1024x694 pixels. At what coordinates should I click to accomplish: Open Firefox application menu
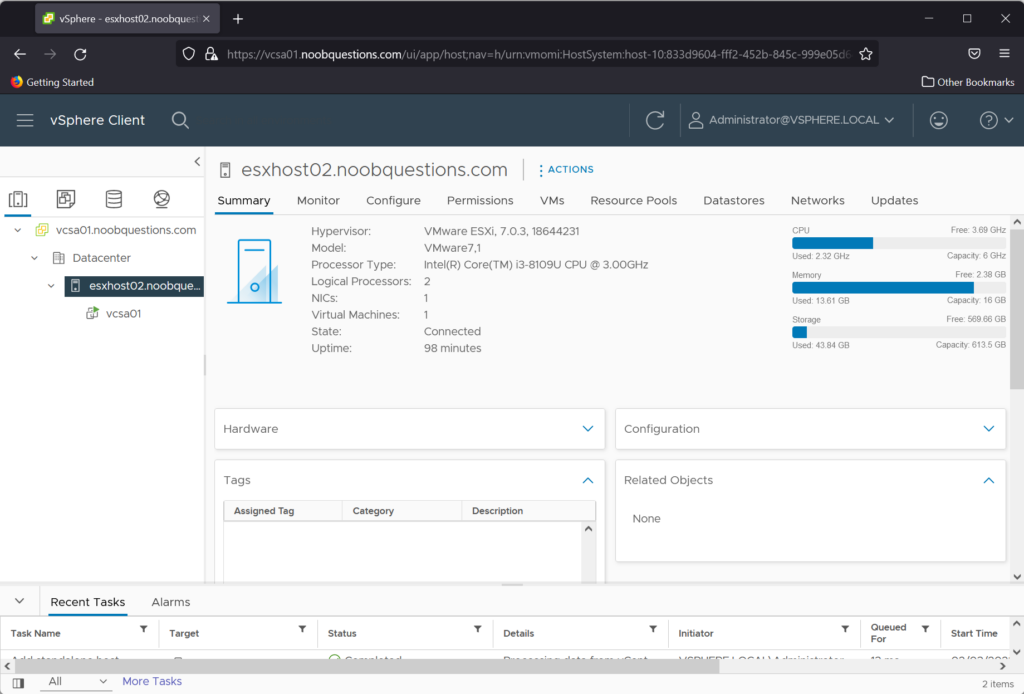(1004, 54)
